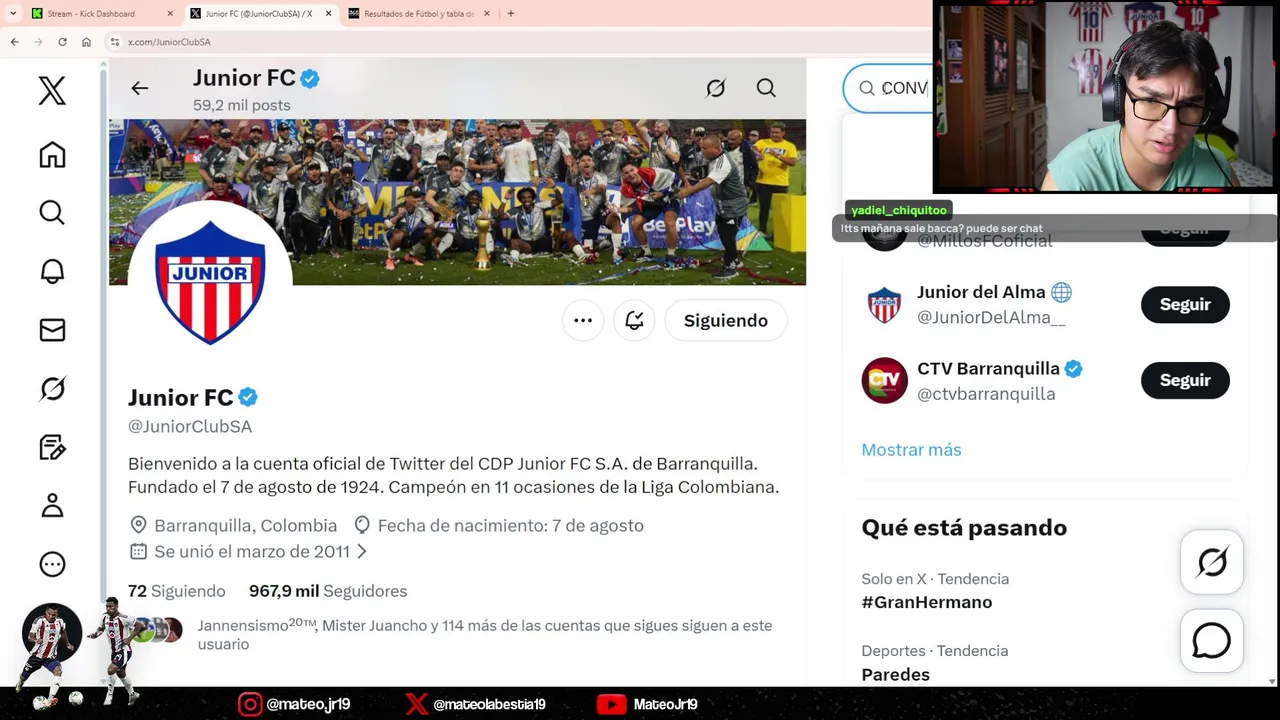Viewport: 1280px width, 720px height.
Task: Click the browser home icon
Action: tap(86, 42)
